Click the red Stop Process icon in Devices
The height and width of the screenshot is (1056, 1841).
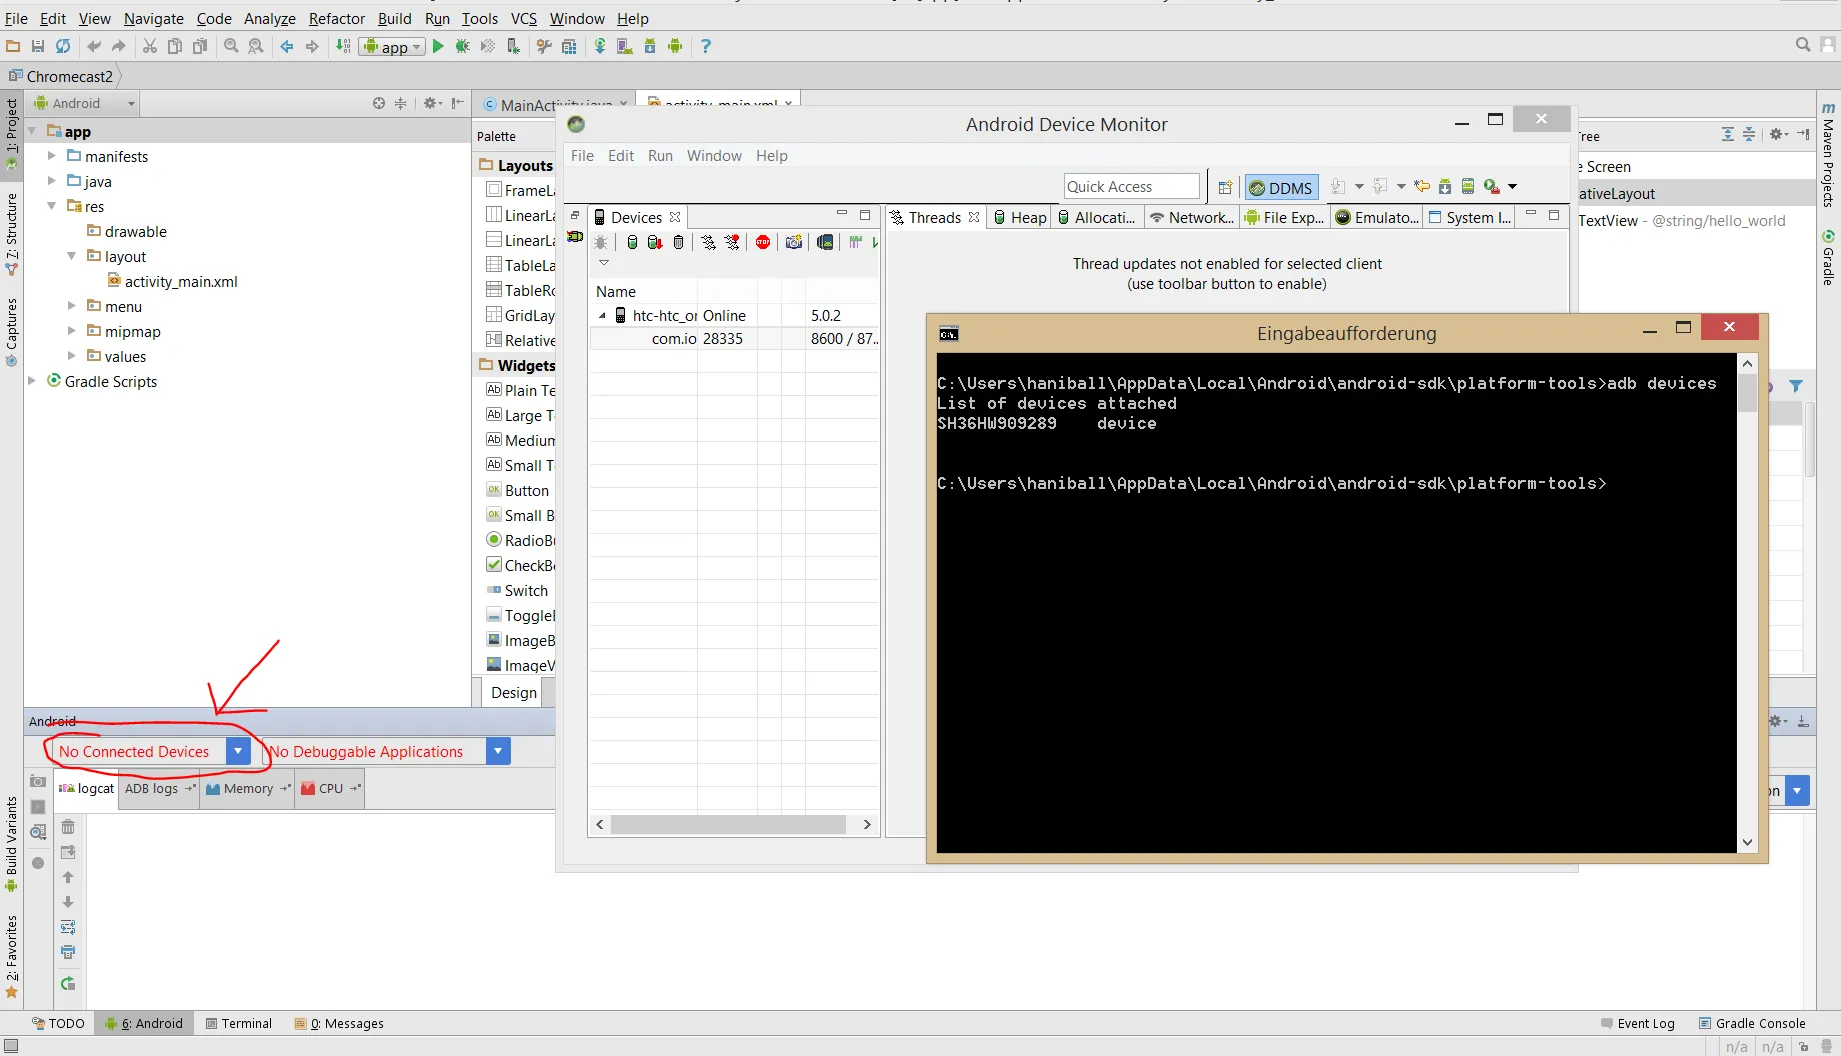click(763, 242)
